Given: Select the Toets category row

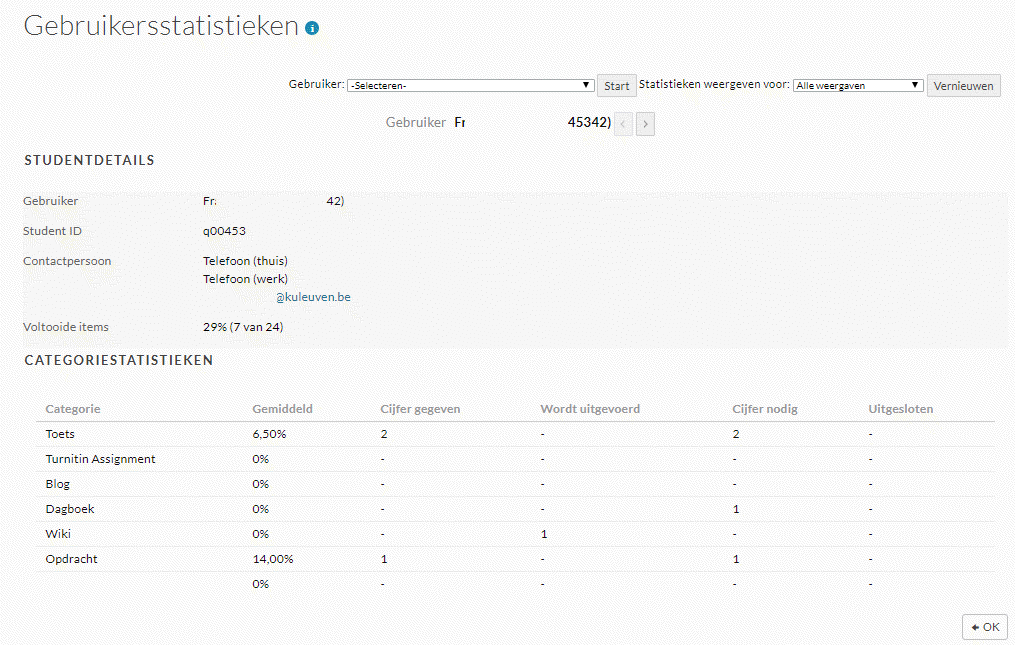Looking at the screenshot, I should (60, 434).
